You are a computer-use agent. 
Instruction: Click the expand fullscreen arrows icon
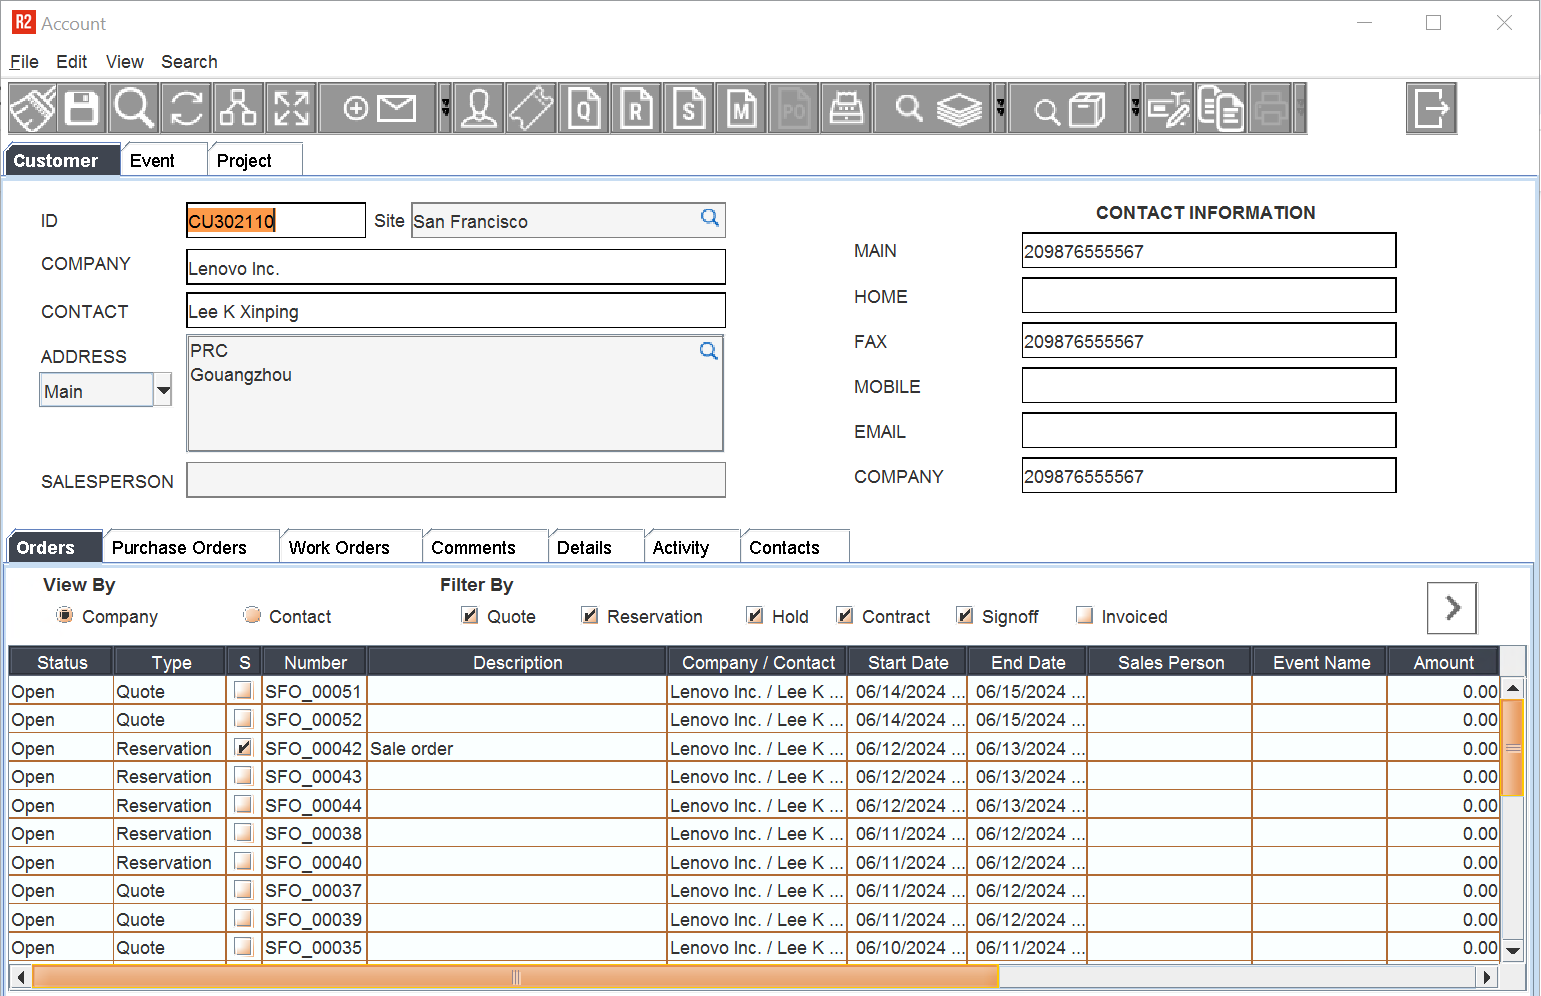coord(291,108)
